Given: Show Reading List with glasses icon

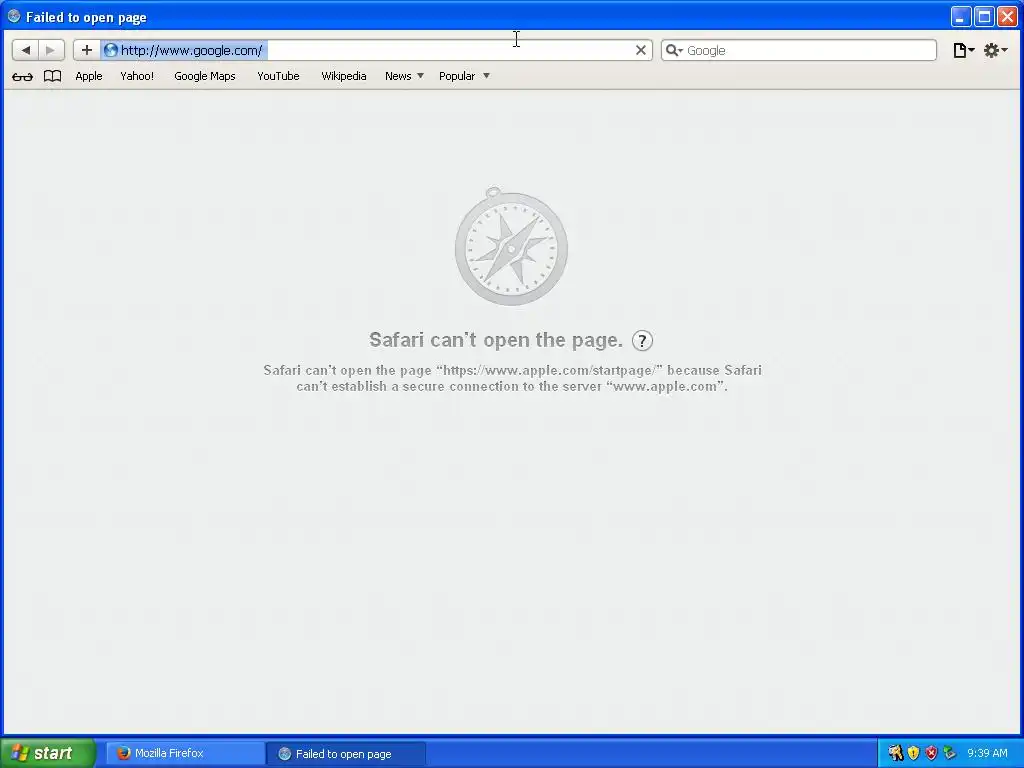Looking at the screenshot, I should click(x=22, y=76).
